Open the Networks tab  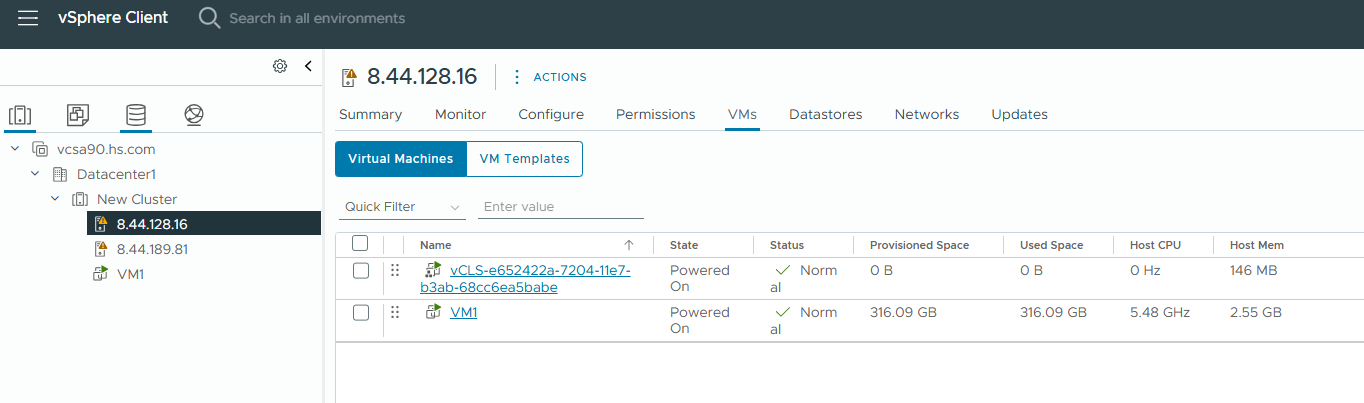927,114
